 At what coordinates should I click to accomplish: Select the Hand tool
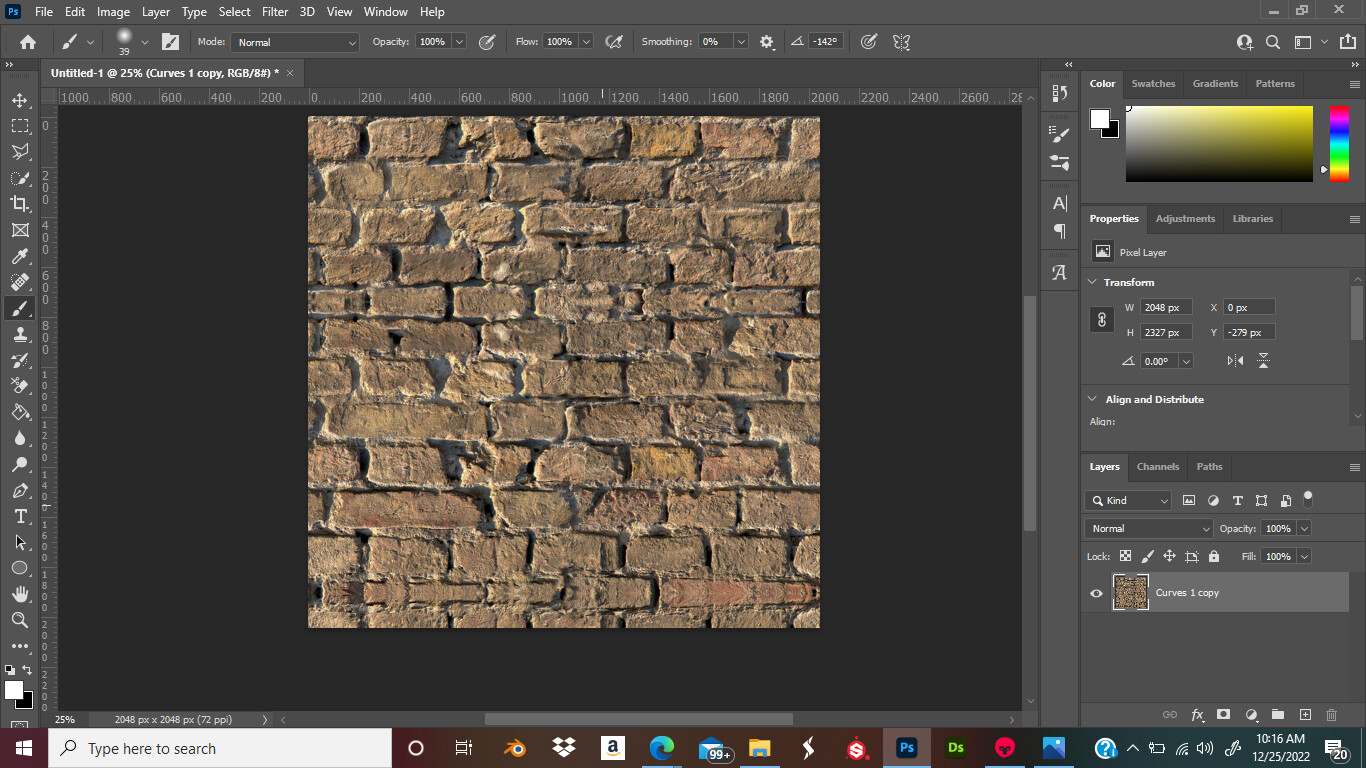coord(20,593)
